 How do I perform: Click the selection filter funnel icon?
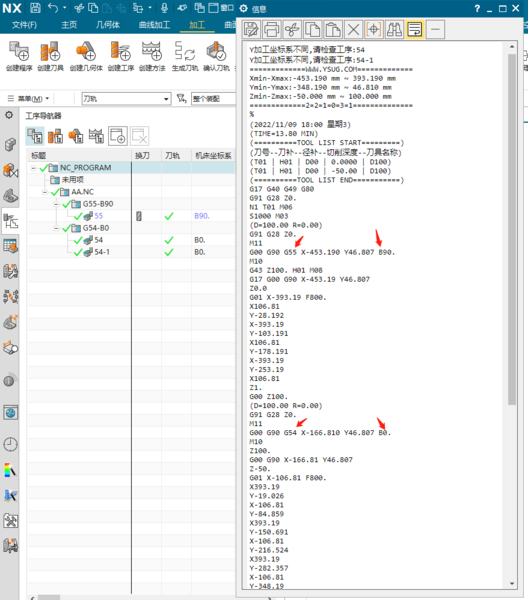click(x=182, y=99)
